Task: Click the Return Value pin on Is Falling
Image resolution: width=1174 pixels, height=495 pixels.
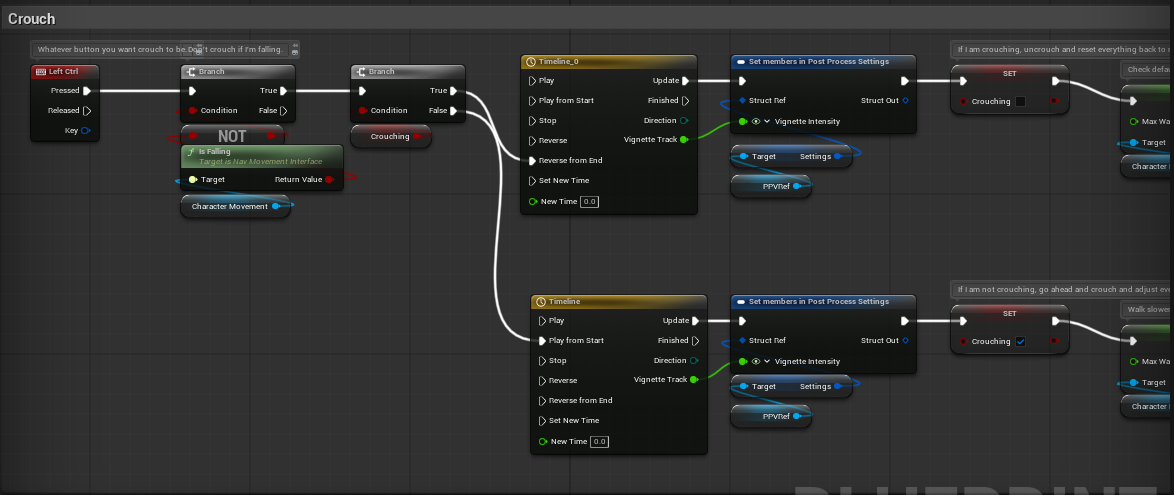Action: pyautogui.click(x=330, y=180)
